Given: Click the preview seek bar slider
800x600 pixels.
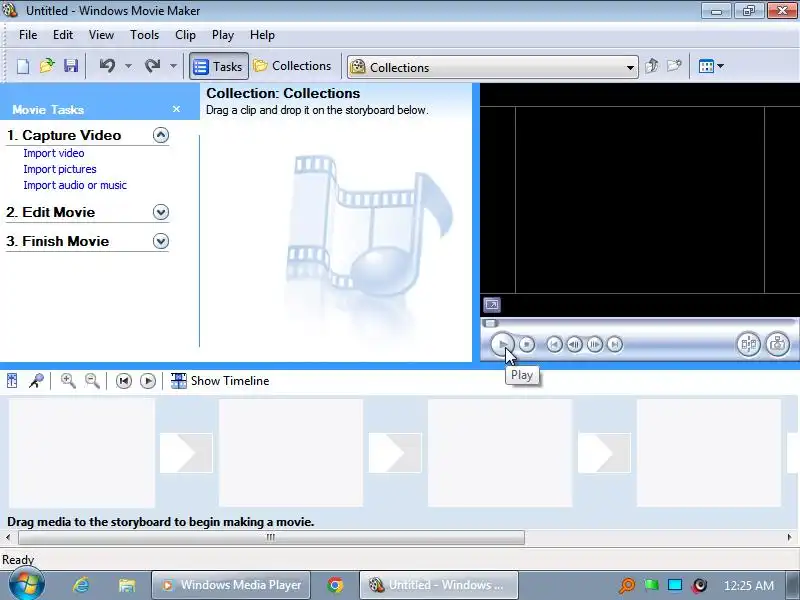Looking at the screenshot, I should click(x=490, y=323).
